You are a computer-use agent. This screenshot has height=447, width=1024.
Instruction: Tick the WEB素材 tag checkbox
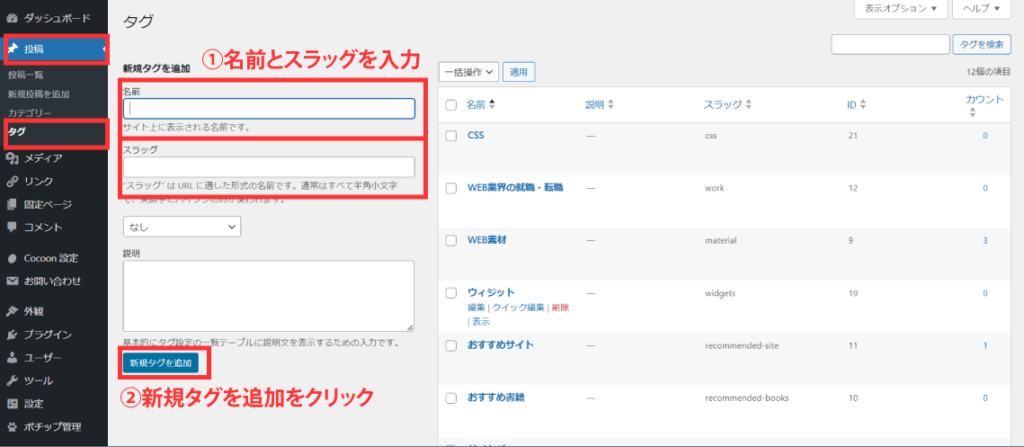click(451, 240)
